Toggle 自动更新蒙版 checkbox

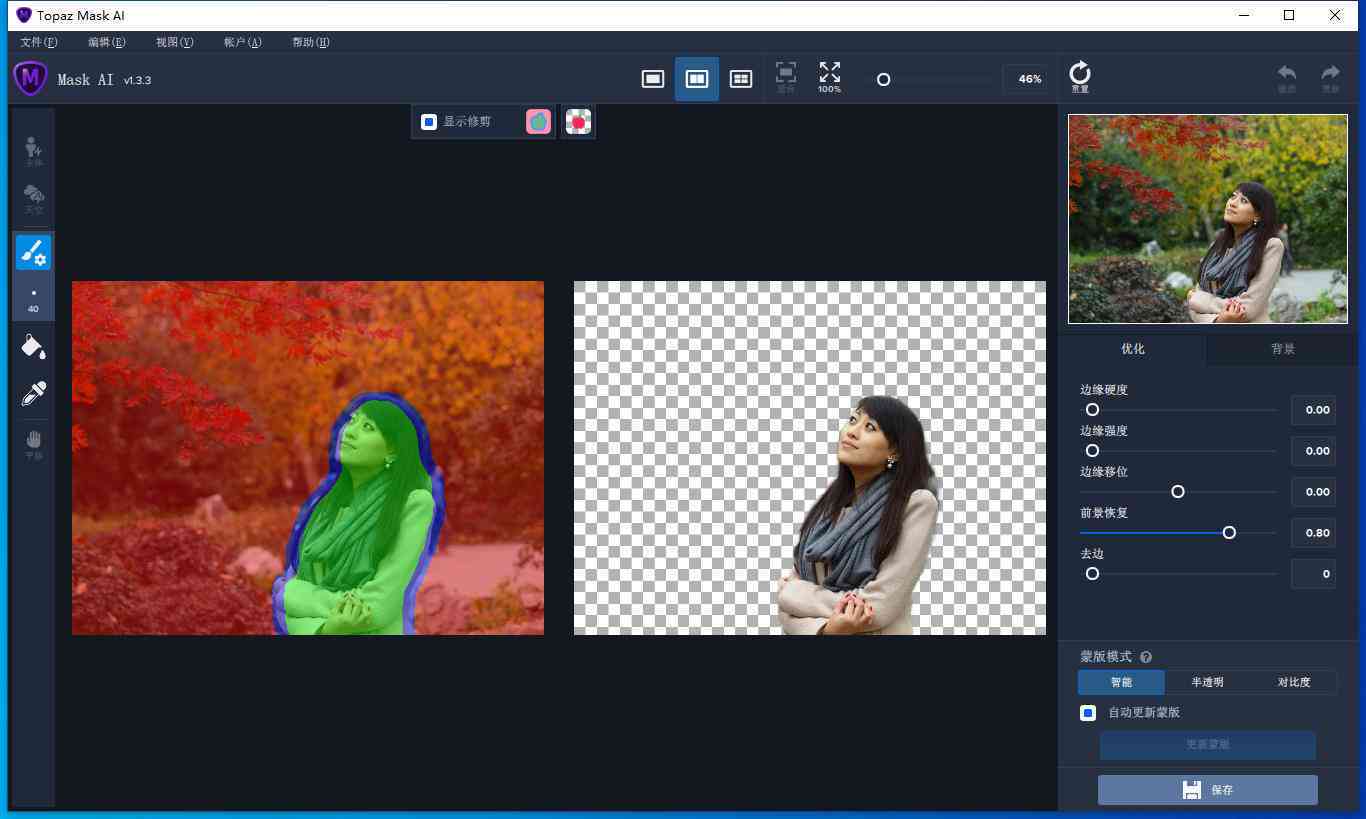pos(1088,713)
